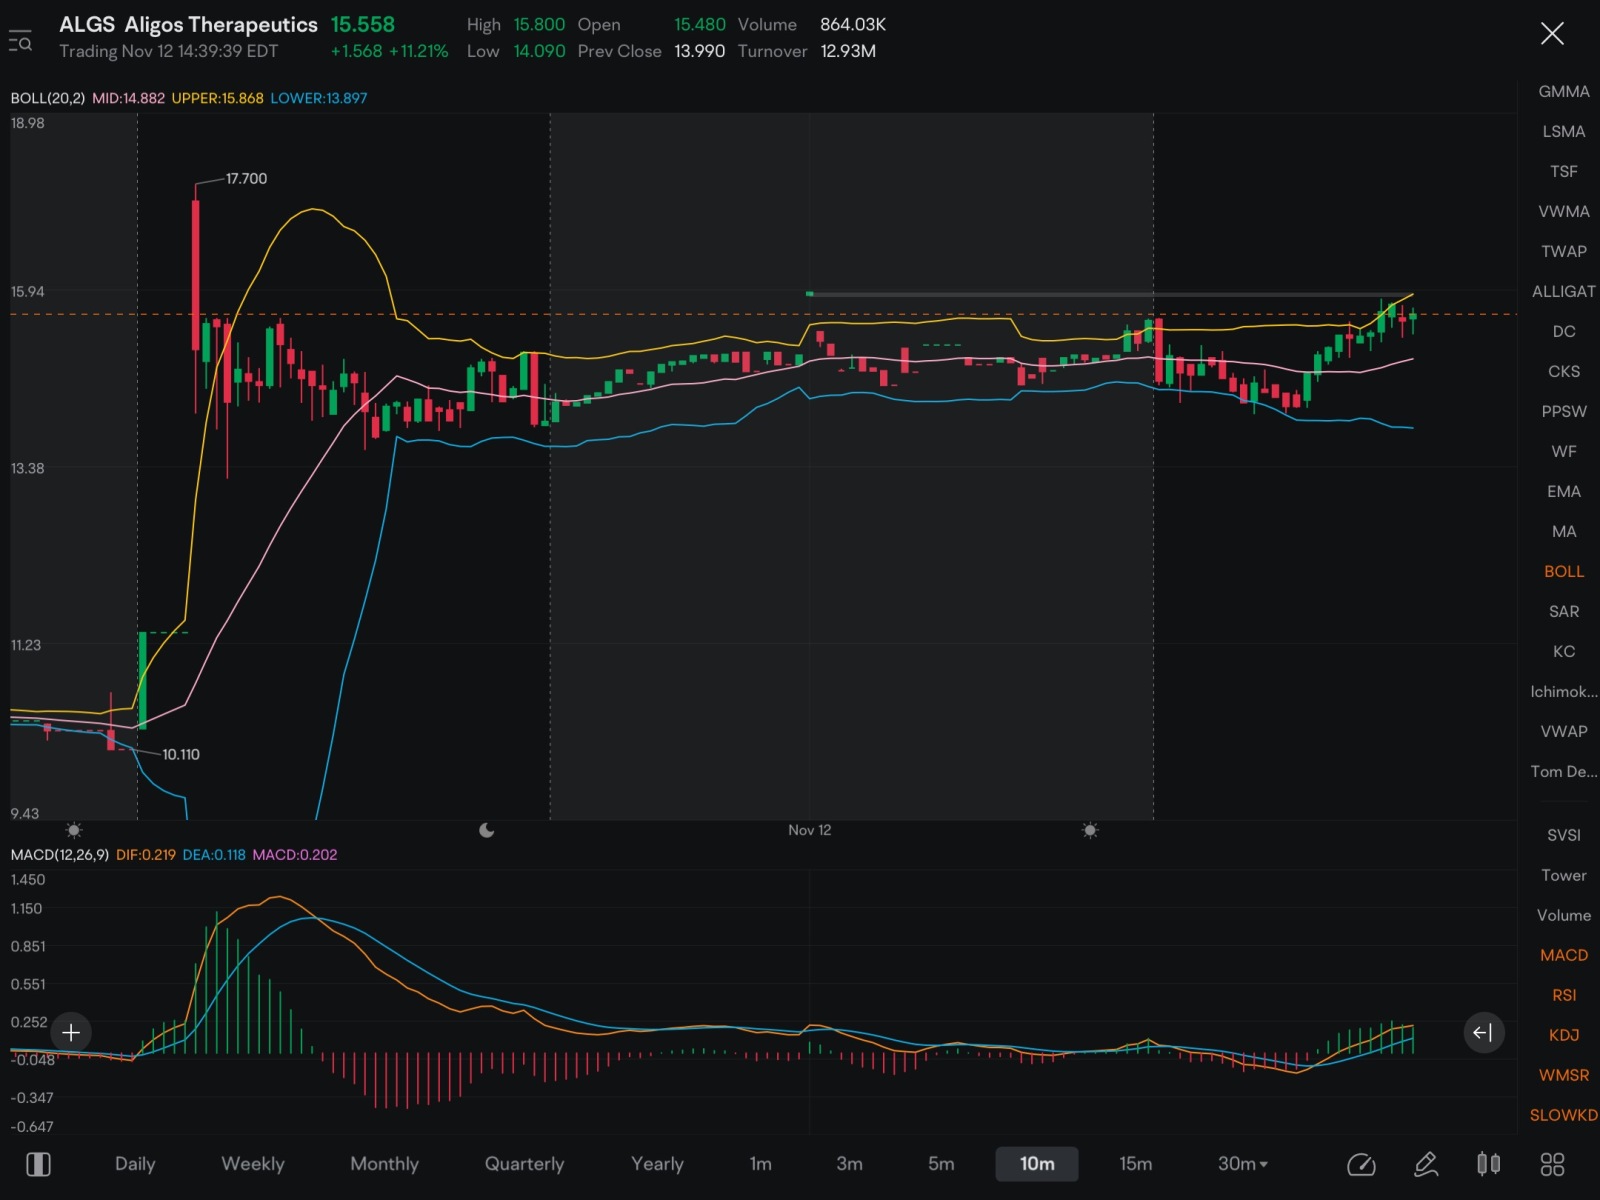This screenshot has height=1200, width=1600.
Task: Tap the first sun pre-market session marker
Action: coord(74,830)
